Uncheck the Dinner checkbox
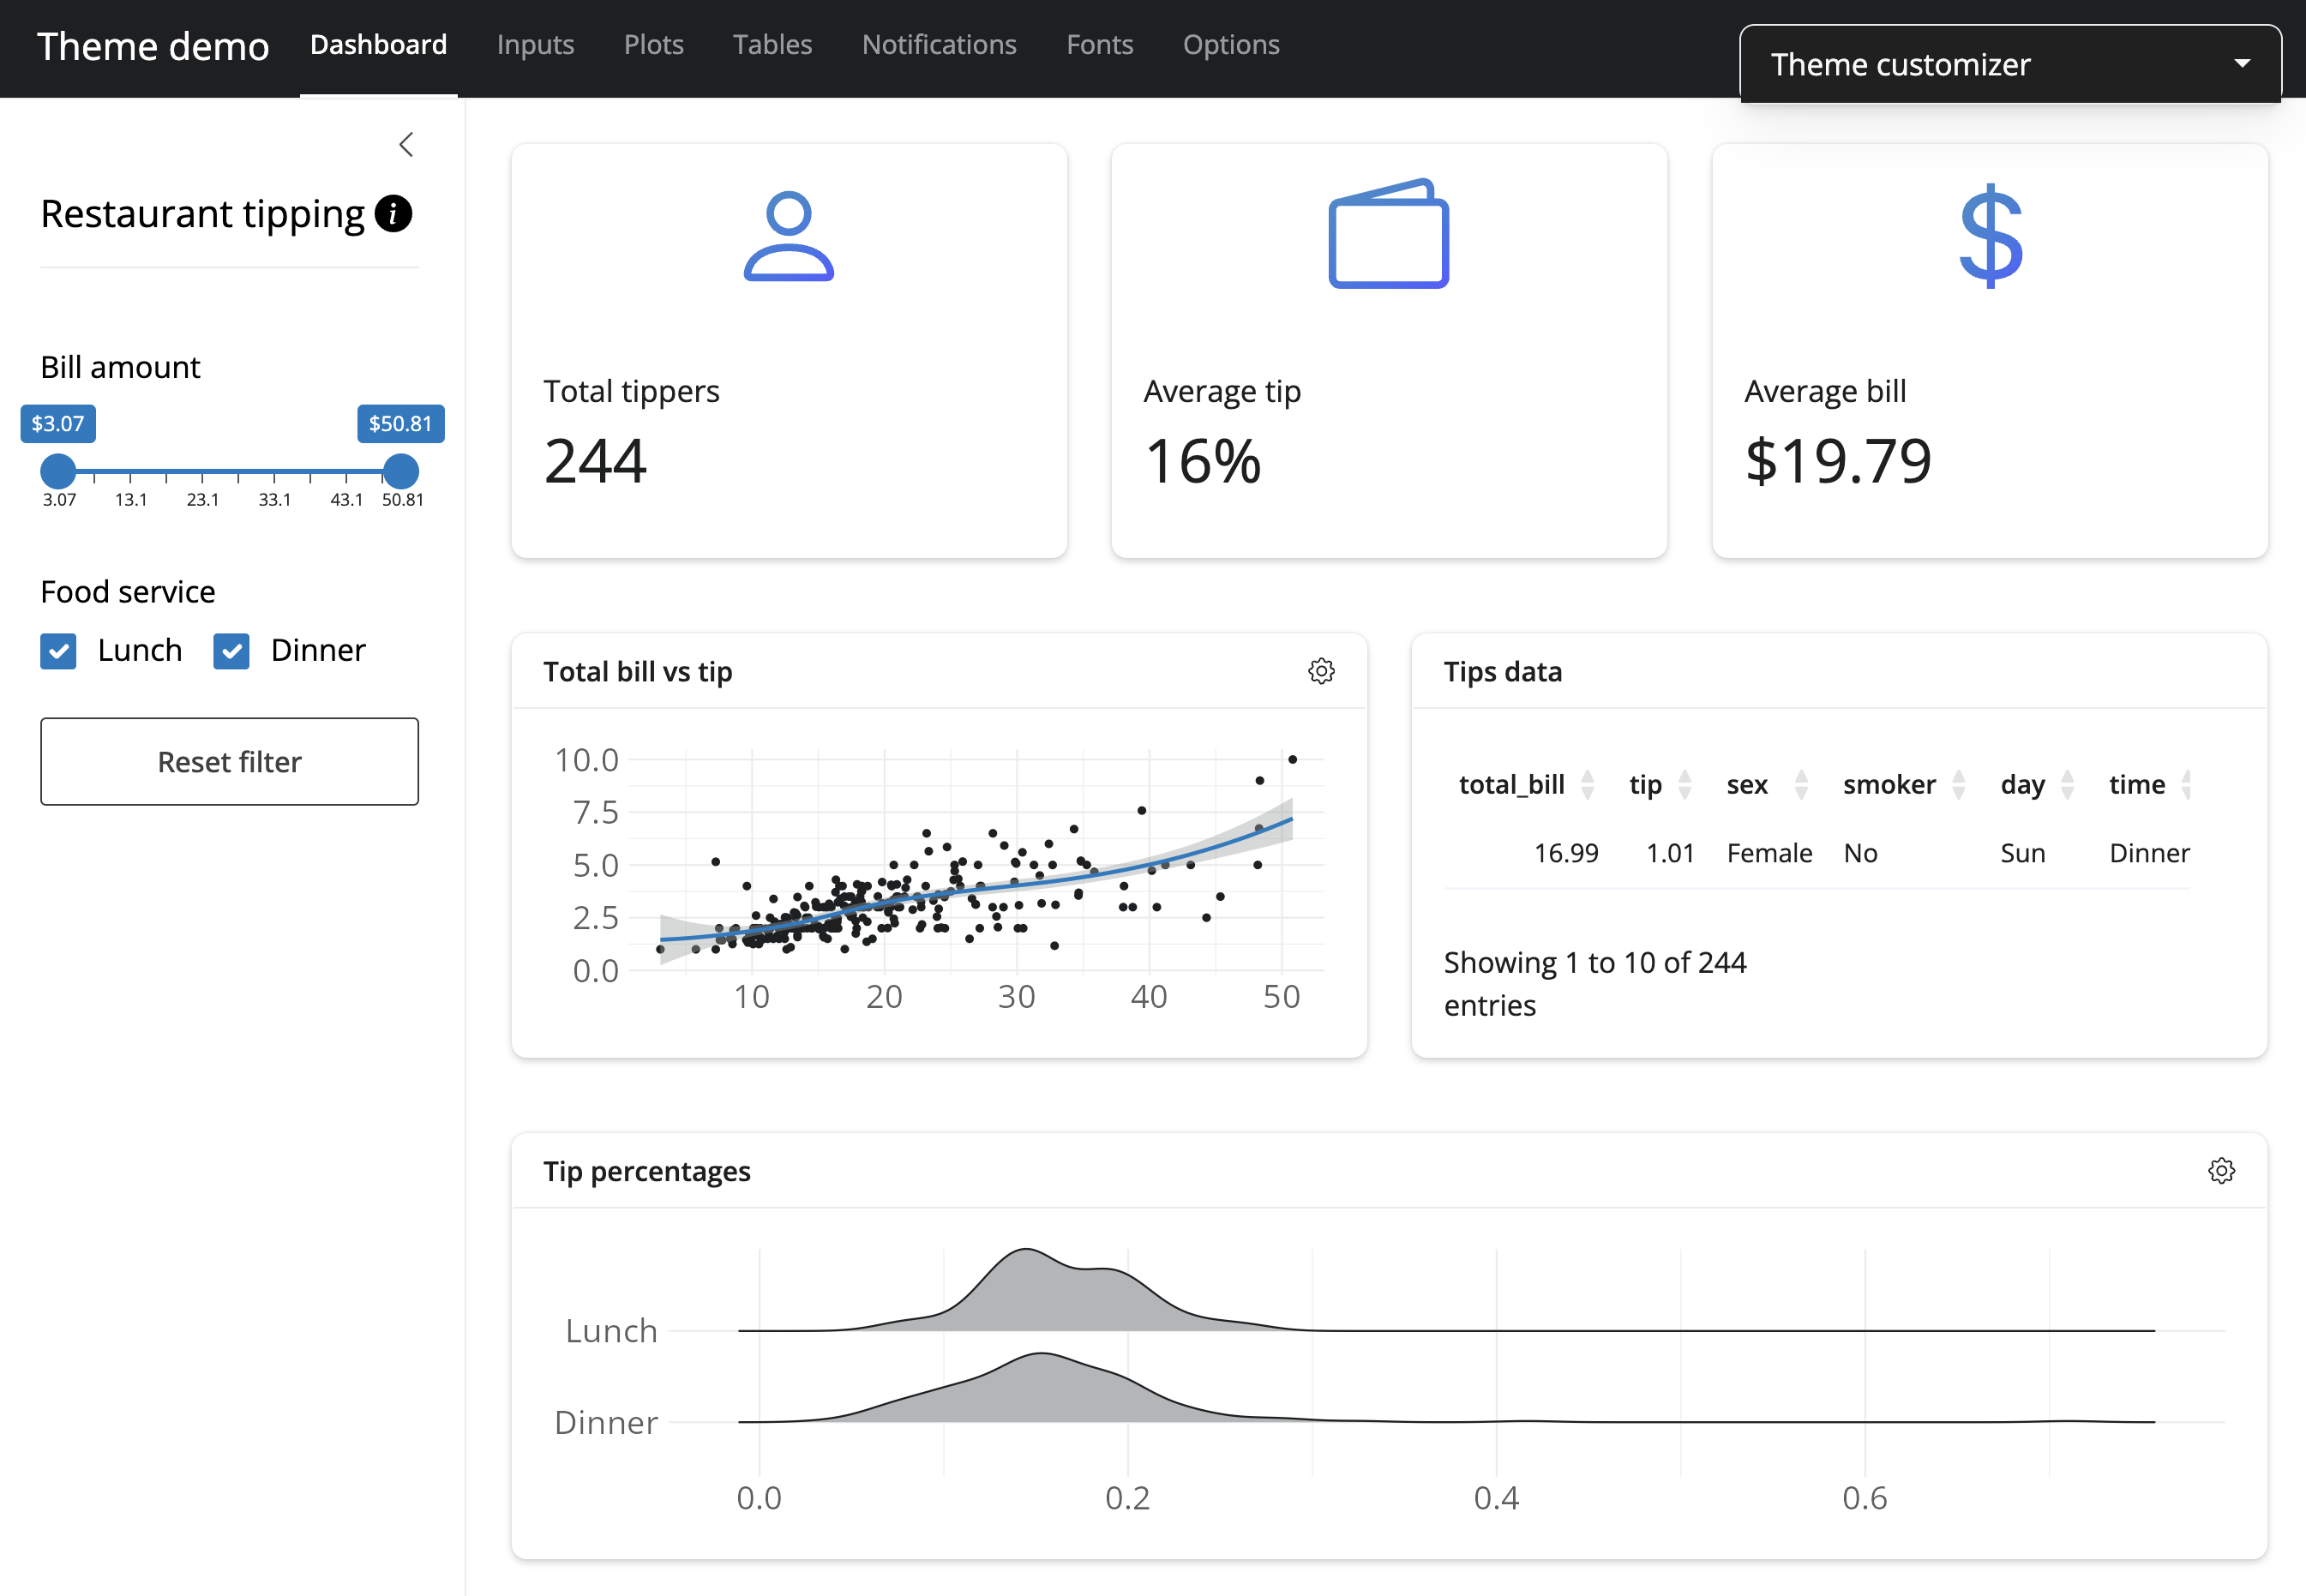2306x1596 pixels. click(231, 651)
